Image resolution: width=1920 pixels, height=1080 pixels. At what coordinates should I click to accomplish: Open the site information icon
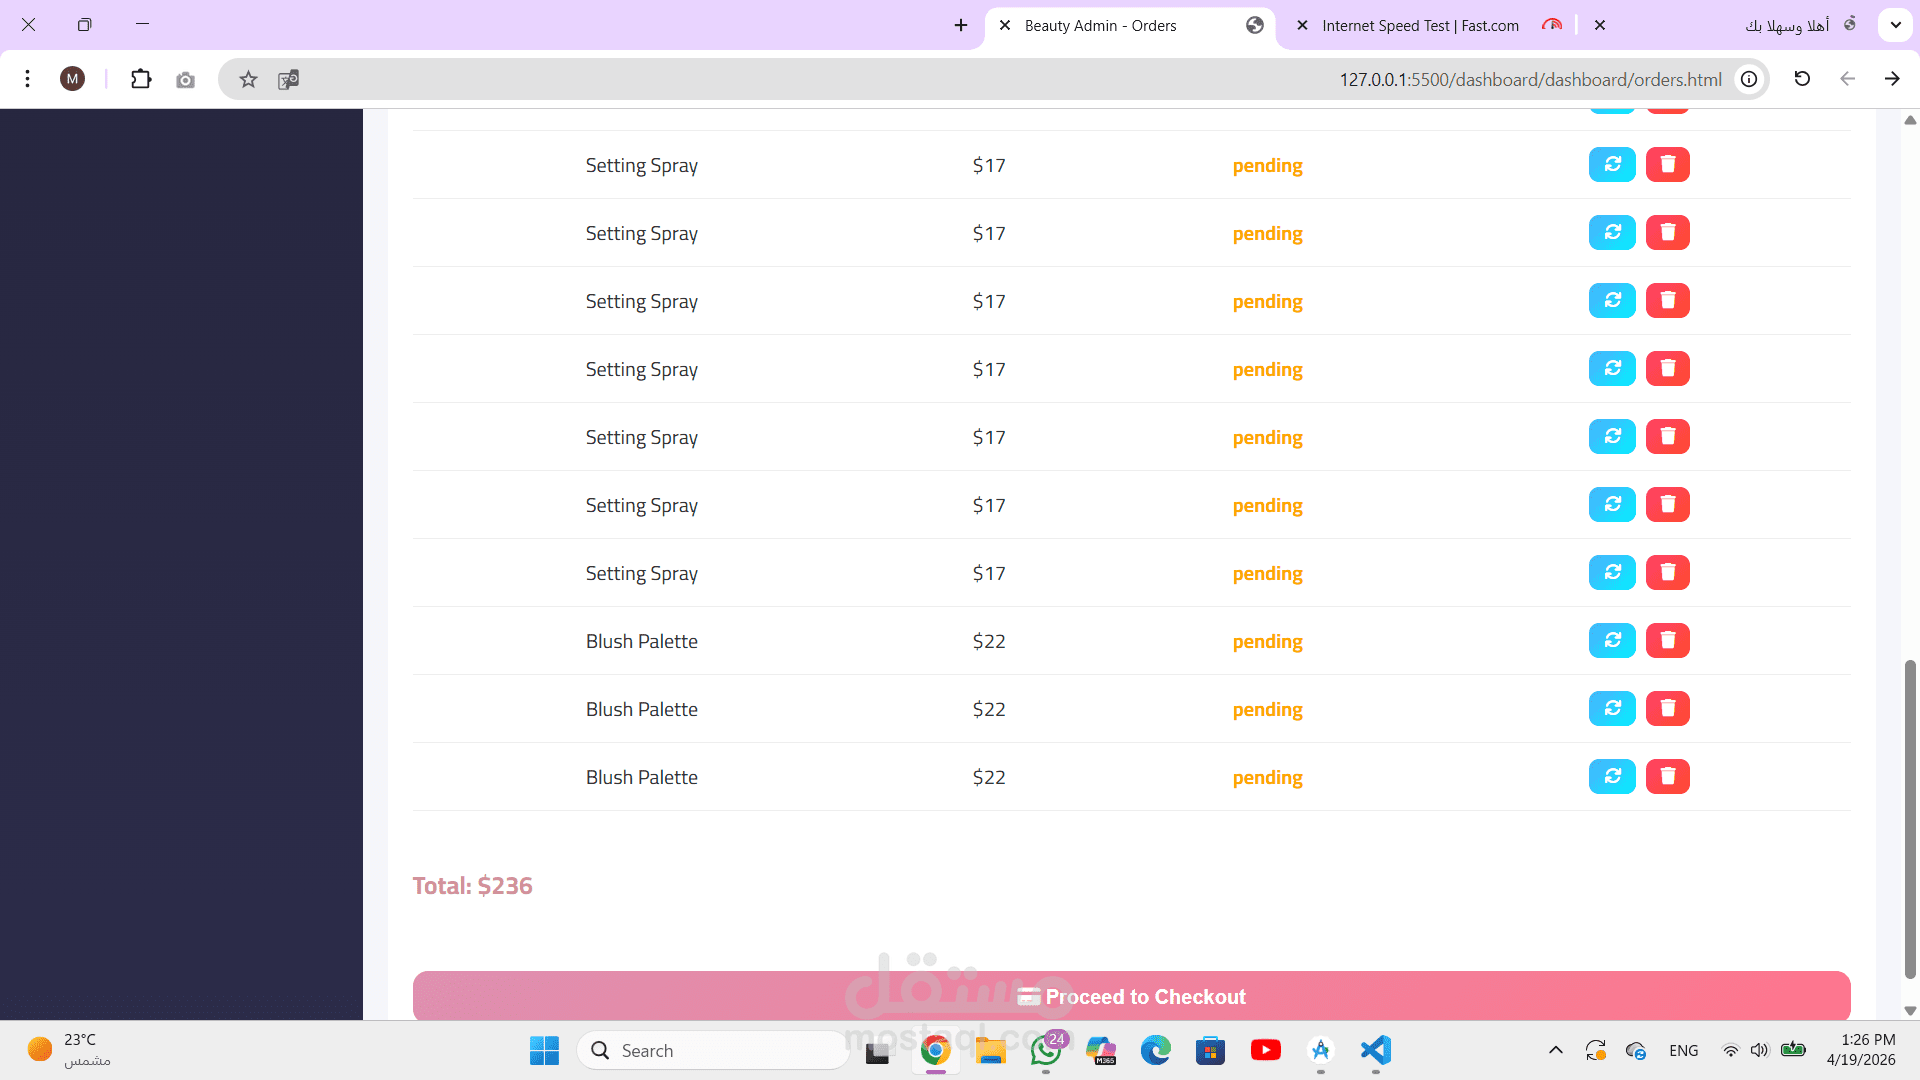1749,79
